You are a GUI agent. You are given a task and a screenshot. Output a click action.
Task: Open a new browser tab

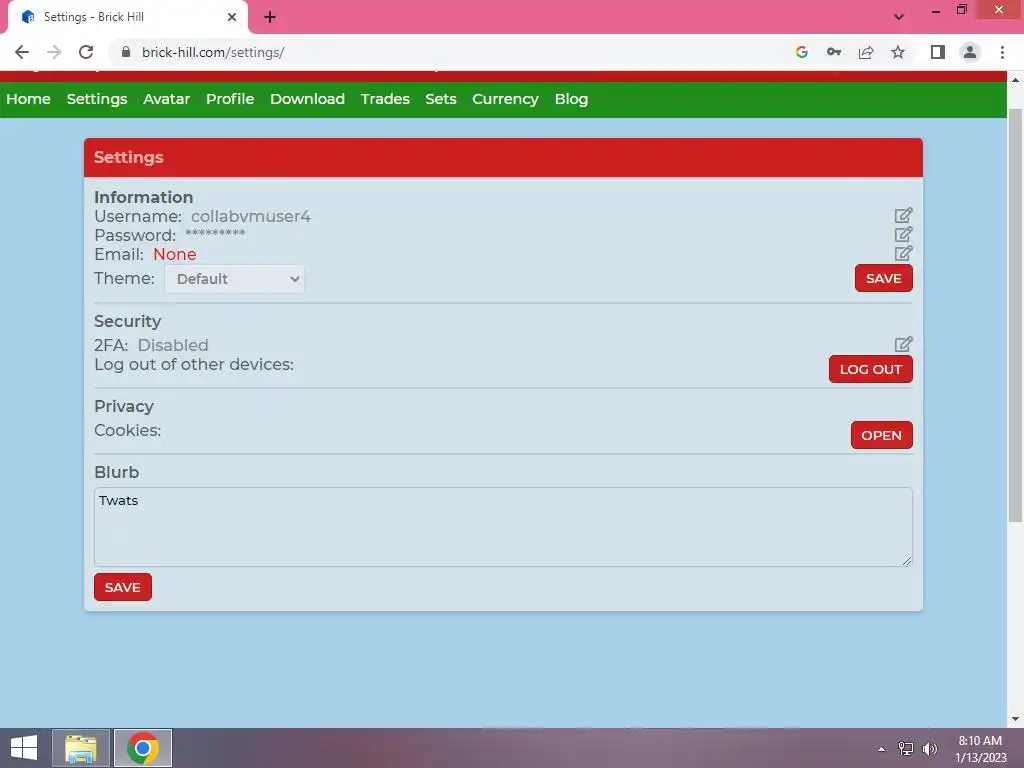pyautogui.click(x=270, y=18)
